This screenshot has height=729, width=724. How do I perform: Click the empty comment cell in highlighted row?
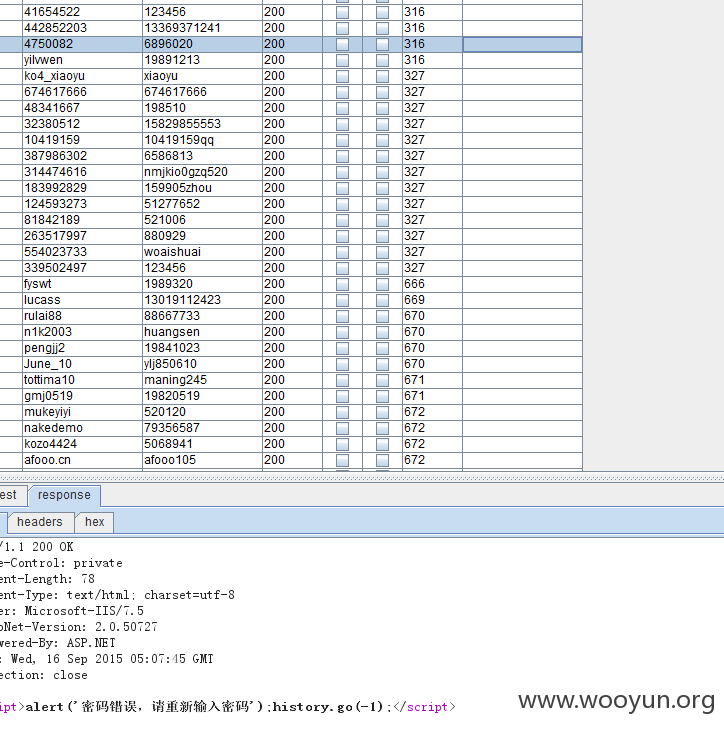(x=522, y=44)
